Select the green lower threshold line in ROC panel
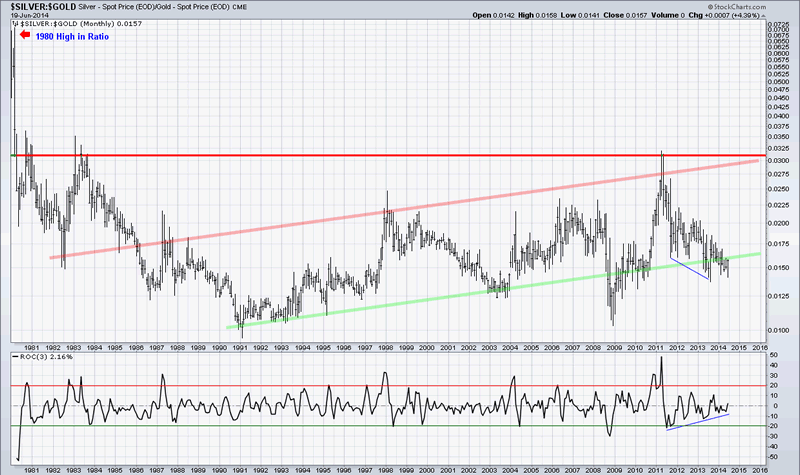 tap(400, 426)
